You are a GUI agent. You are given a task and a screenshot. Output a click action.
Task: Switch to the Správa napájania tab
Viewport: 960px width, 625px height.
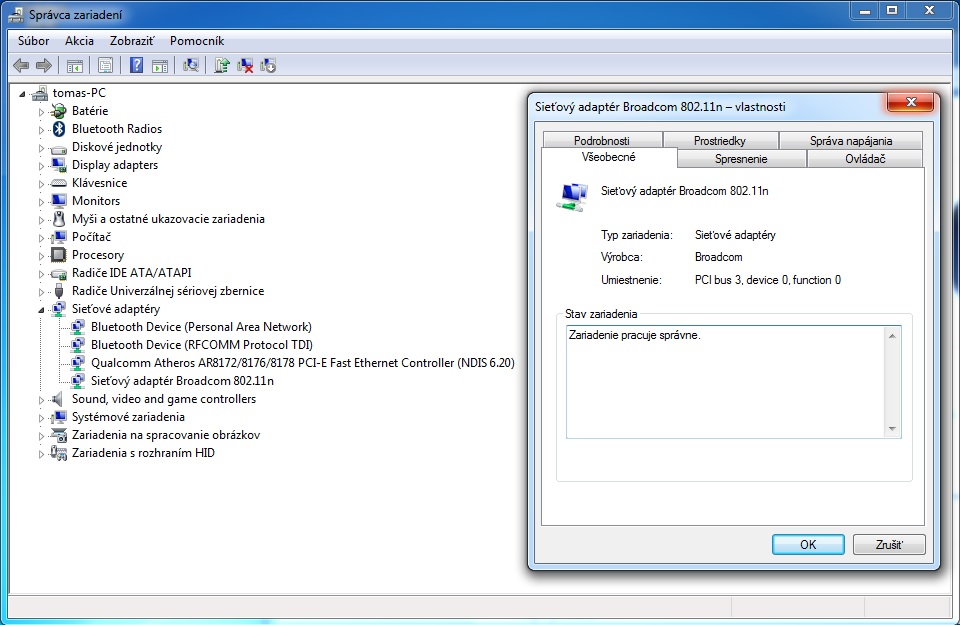(x=851, y=140)
